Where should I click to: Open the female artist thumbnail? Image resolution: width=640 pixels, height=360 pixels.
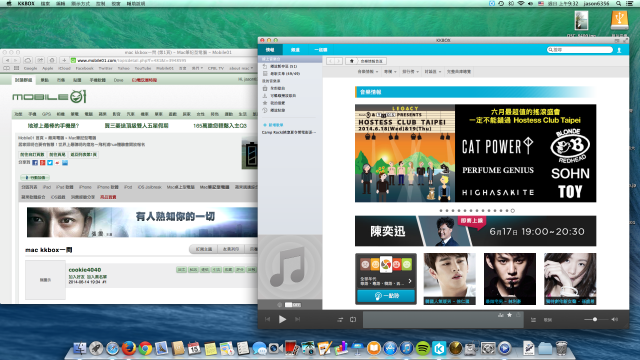[570, 279]
